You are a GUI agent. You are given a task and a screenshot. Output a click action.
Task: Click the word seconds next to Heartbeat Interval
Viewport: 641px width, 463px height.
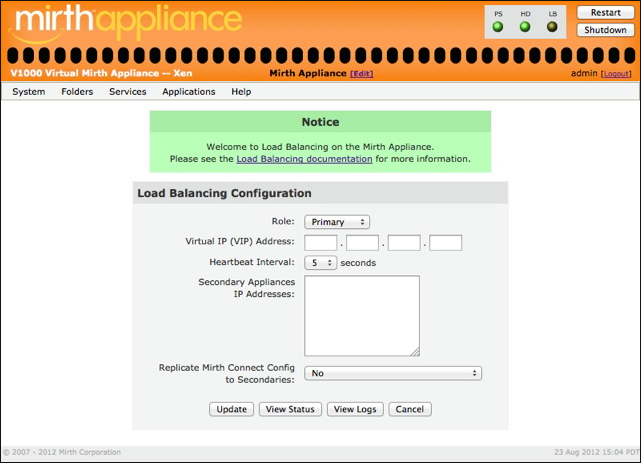pyautogui.click(x=358, y=263)
